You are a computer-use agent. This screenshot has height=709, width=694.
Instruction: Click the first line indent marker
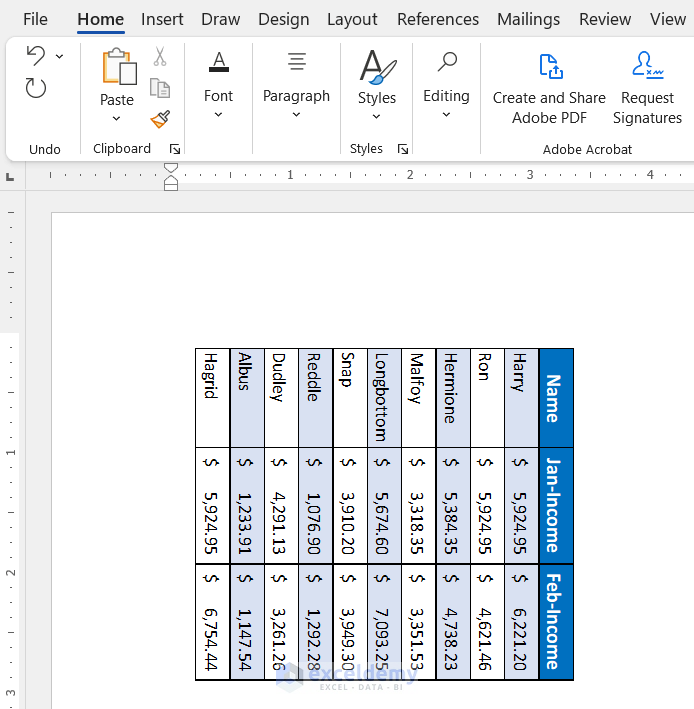pos(171,169)
